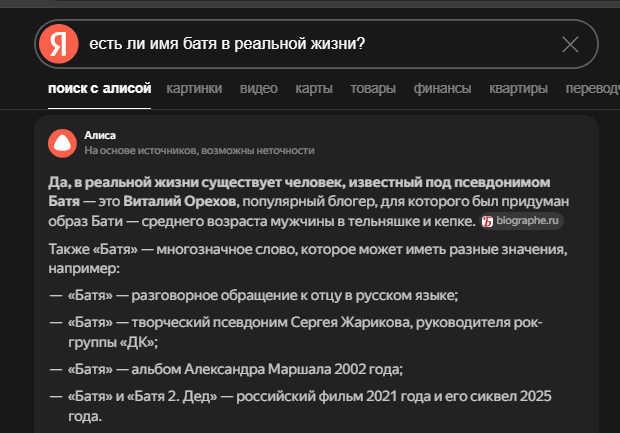The image size is (620, 433).
Task: Clear the search query with X icon
Action: (x=570, y=44)
